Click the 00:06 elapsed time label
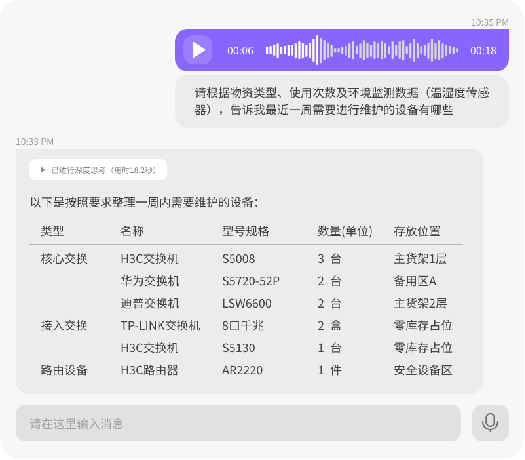The width and height of the screenshot is (525, 460). 240,51
